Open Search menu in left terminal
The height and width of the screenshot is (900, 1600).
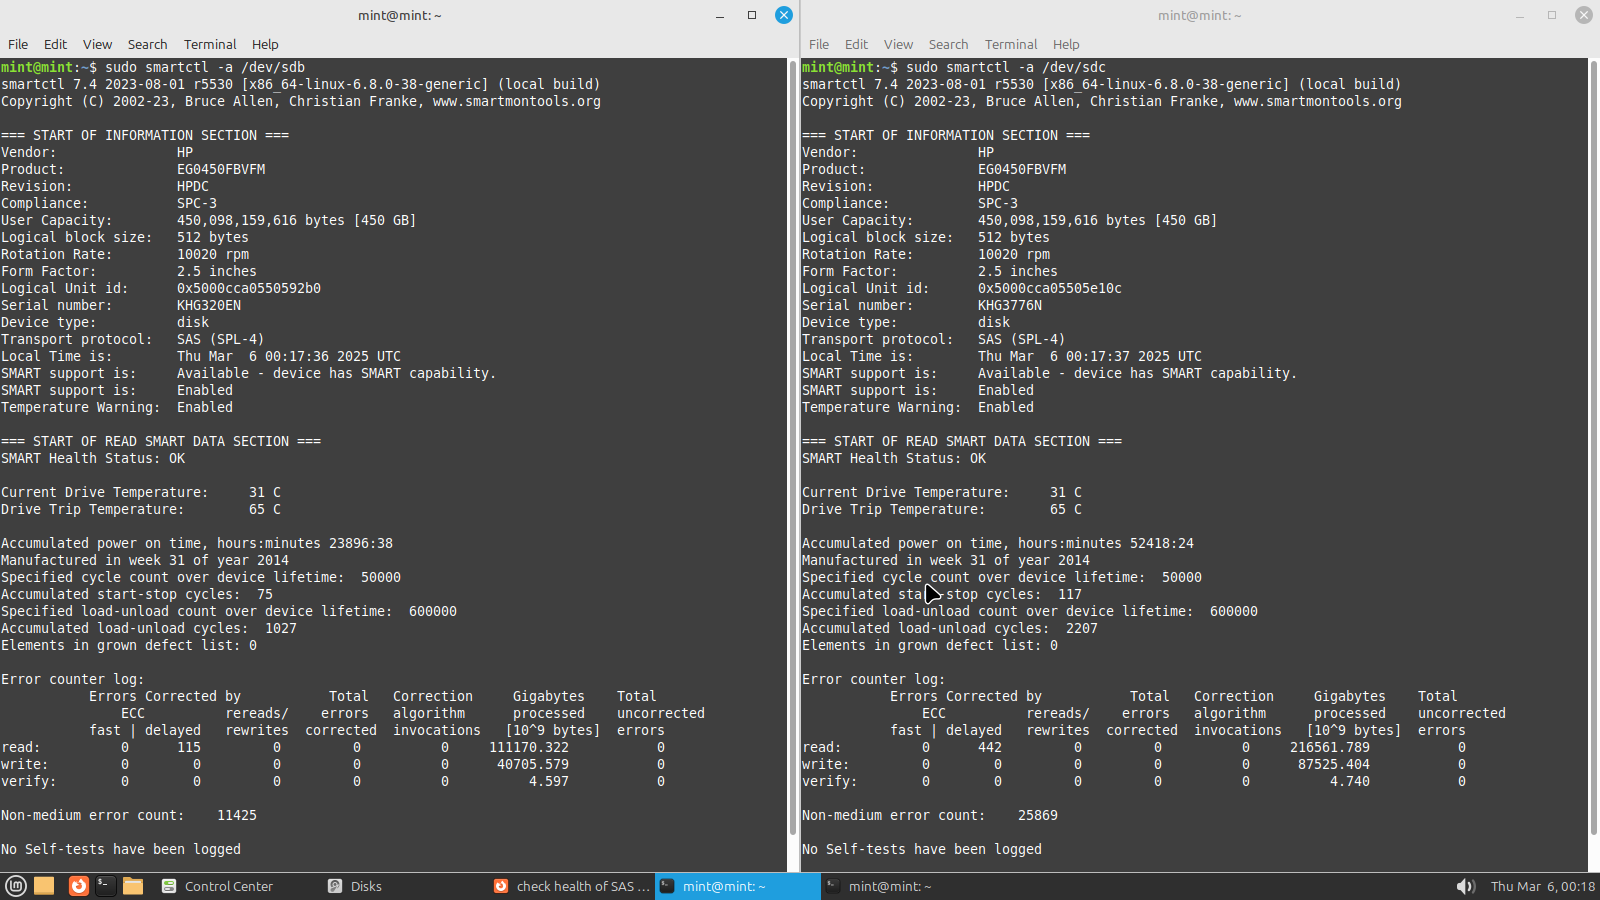[x=147, y=44]
